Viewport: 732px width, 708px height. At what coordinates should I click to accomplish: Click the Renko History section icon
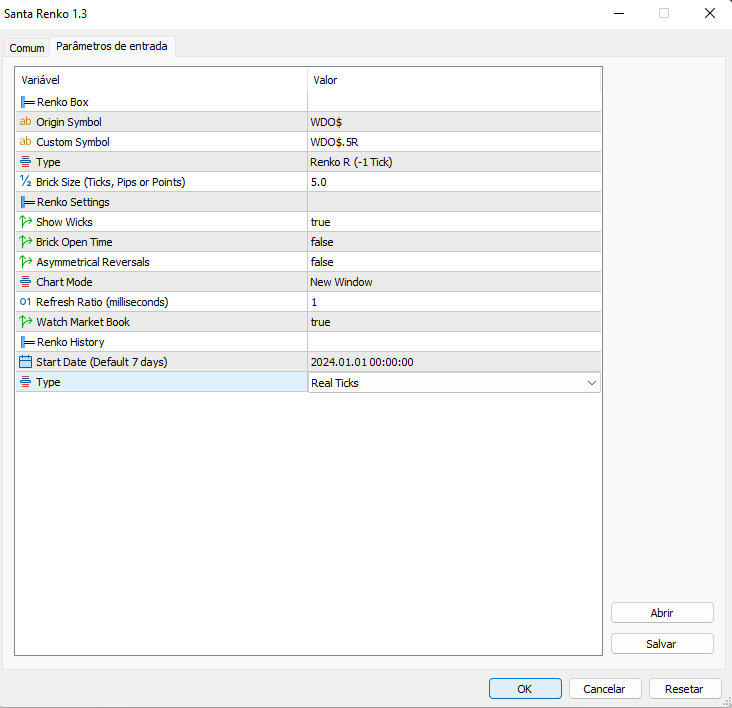pyautogui.click(x=28, y=342)
